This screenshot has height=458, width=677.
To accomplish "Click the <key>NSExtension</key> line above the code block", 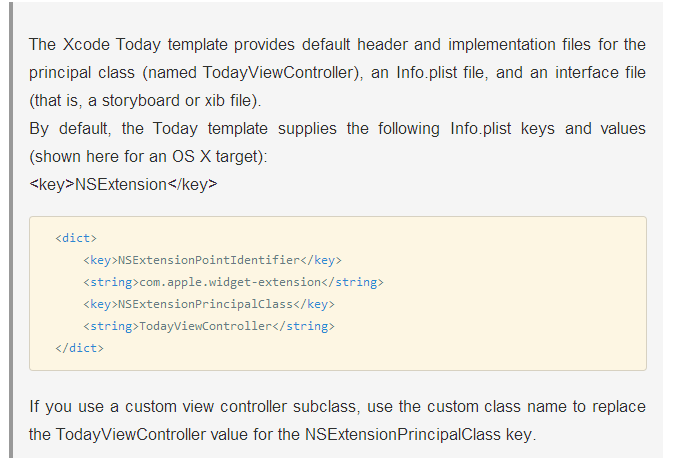I will pyautogui.click(x=123, y=185).
